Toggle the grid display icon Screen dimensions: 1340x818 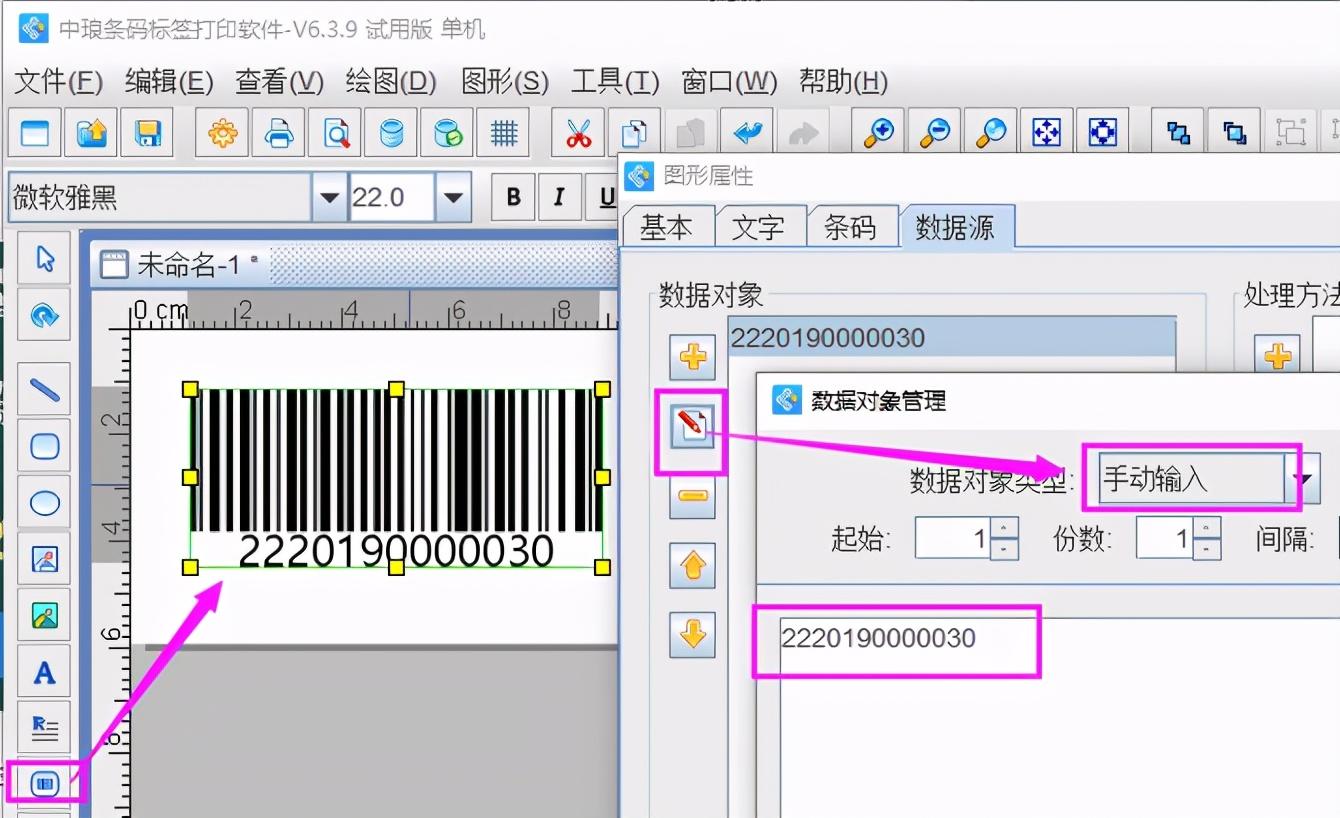503,132
